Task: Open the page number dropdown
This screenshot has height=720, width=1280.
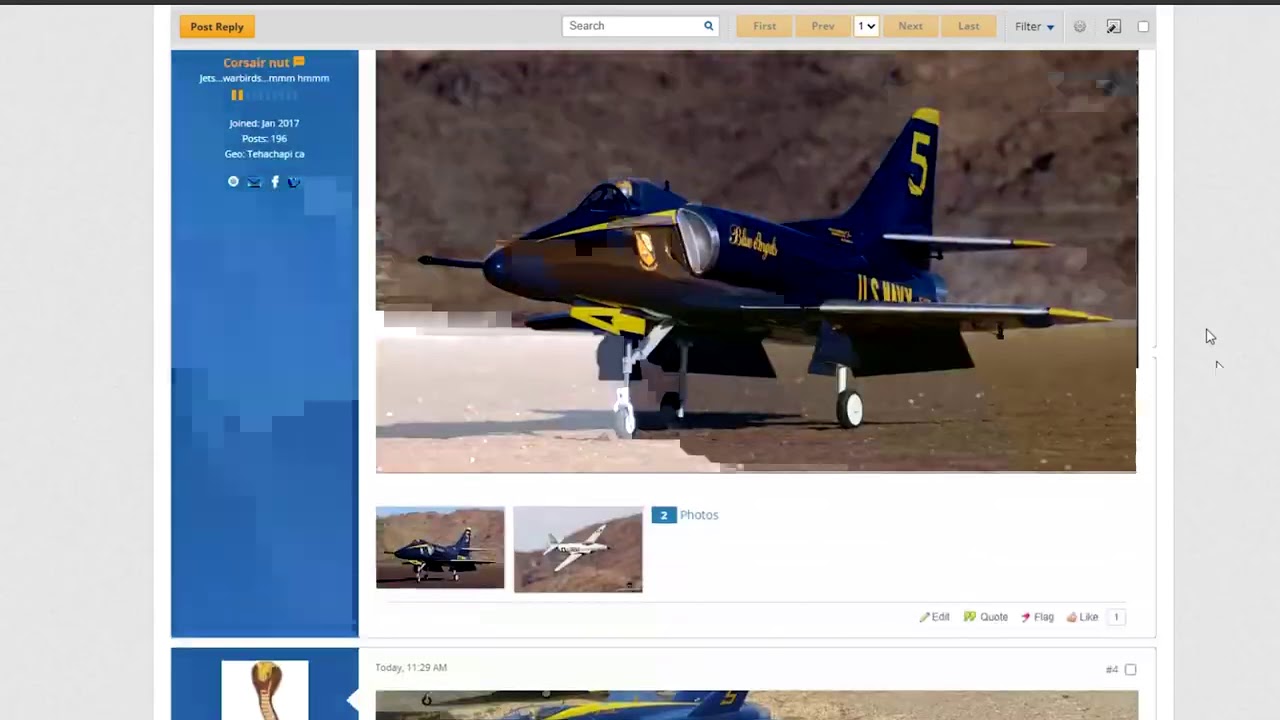Action: pos(867,26)
